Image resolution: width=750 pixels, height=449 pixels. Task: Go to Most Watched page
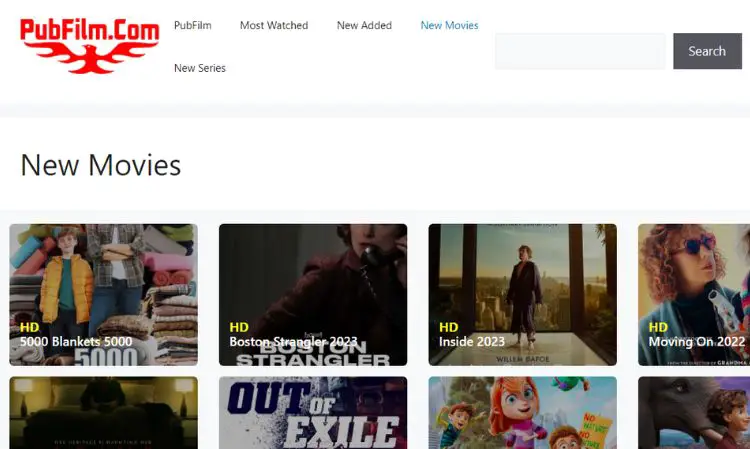click(x=274, y=25)
